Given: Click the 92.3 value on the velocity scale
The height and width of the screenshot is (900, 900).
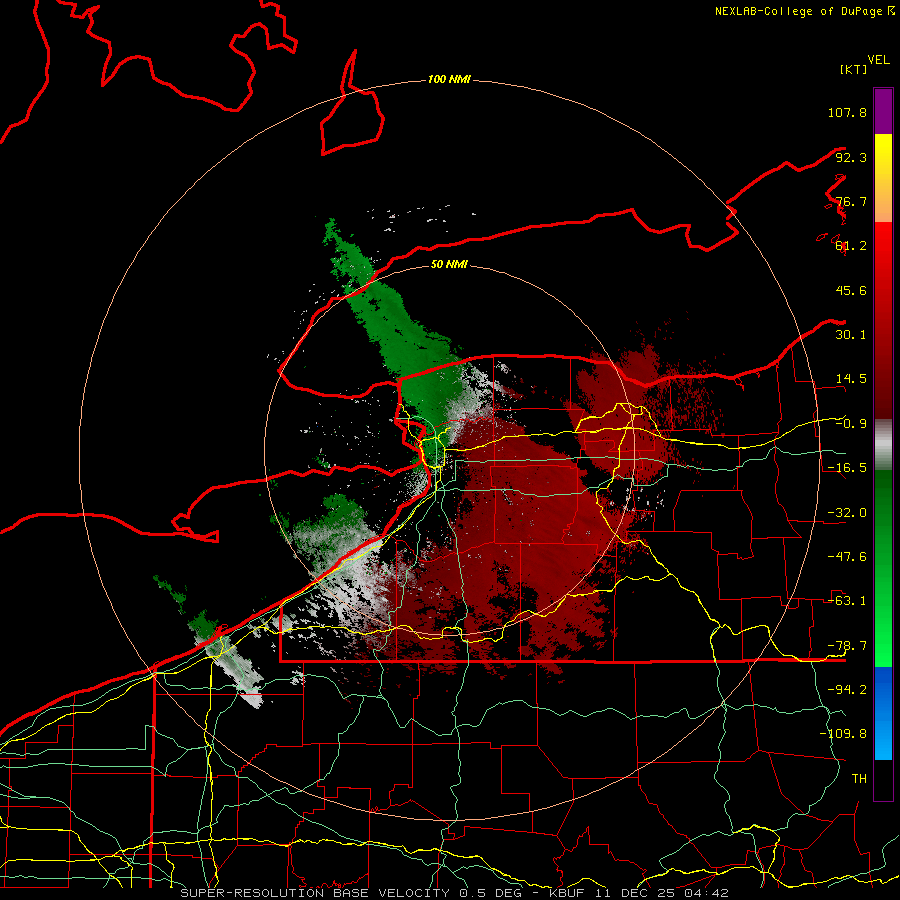Looking at the screenshot, I should click(x=851, y=157).
